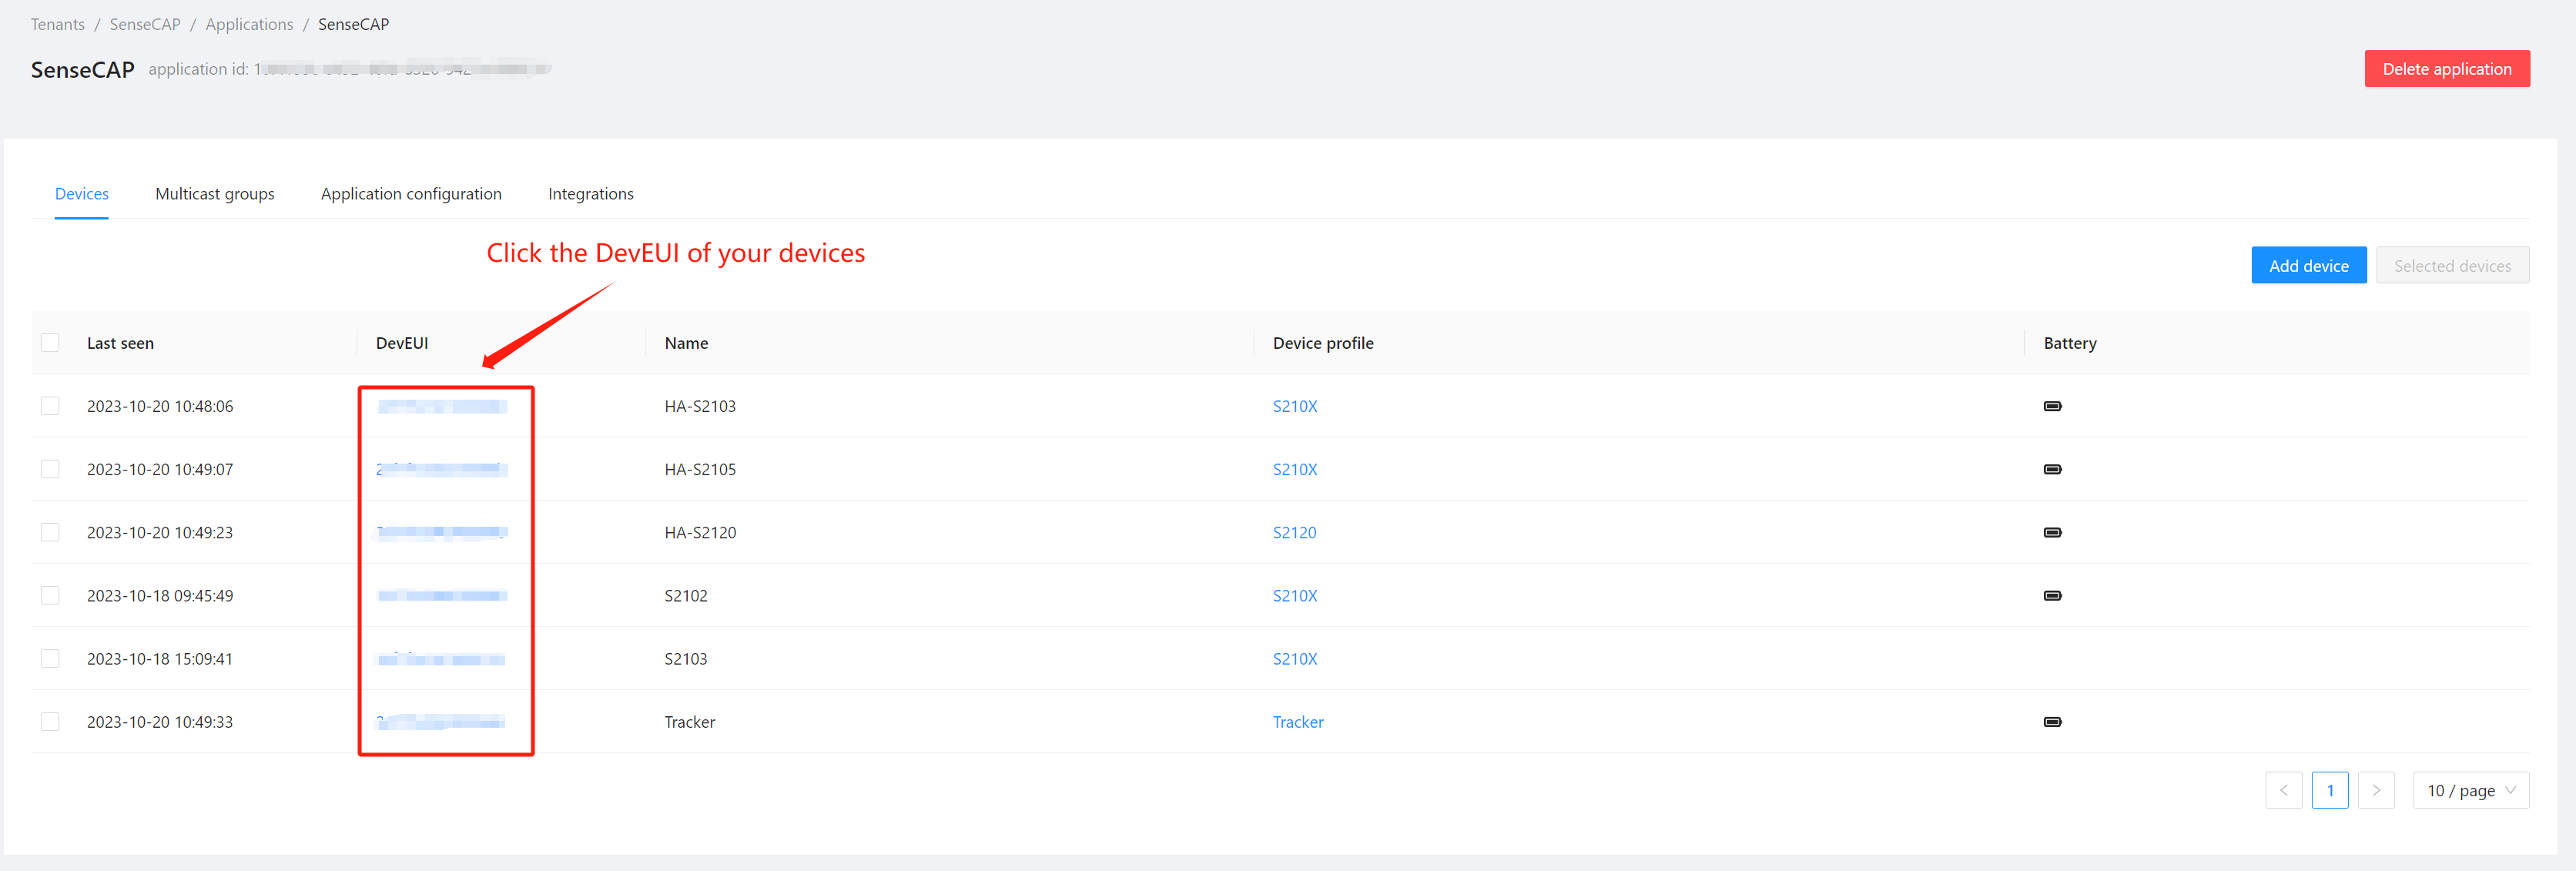Open the S2120 device profile link
Viewport: 2576px width, 871px height.
pyautogui.click(x=1294, y=532)
